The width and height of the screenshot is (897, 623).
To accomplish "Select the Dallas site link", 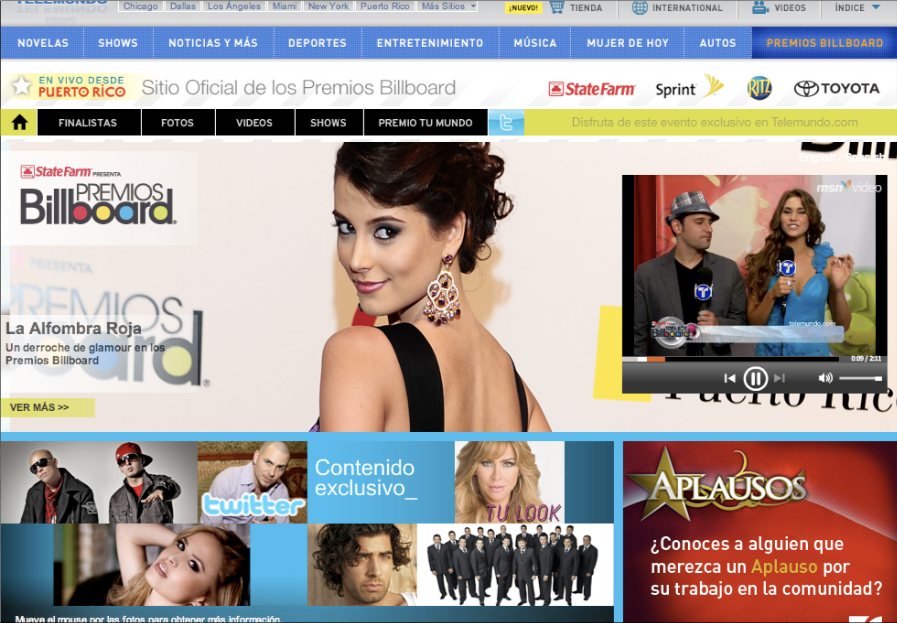I will click(x=183, y=6).
